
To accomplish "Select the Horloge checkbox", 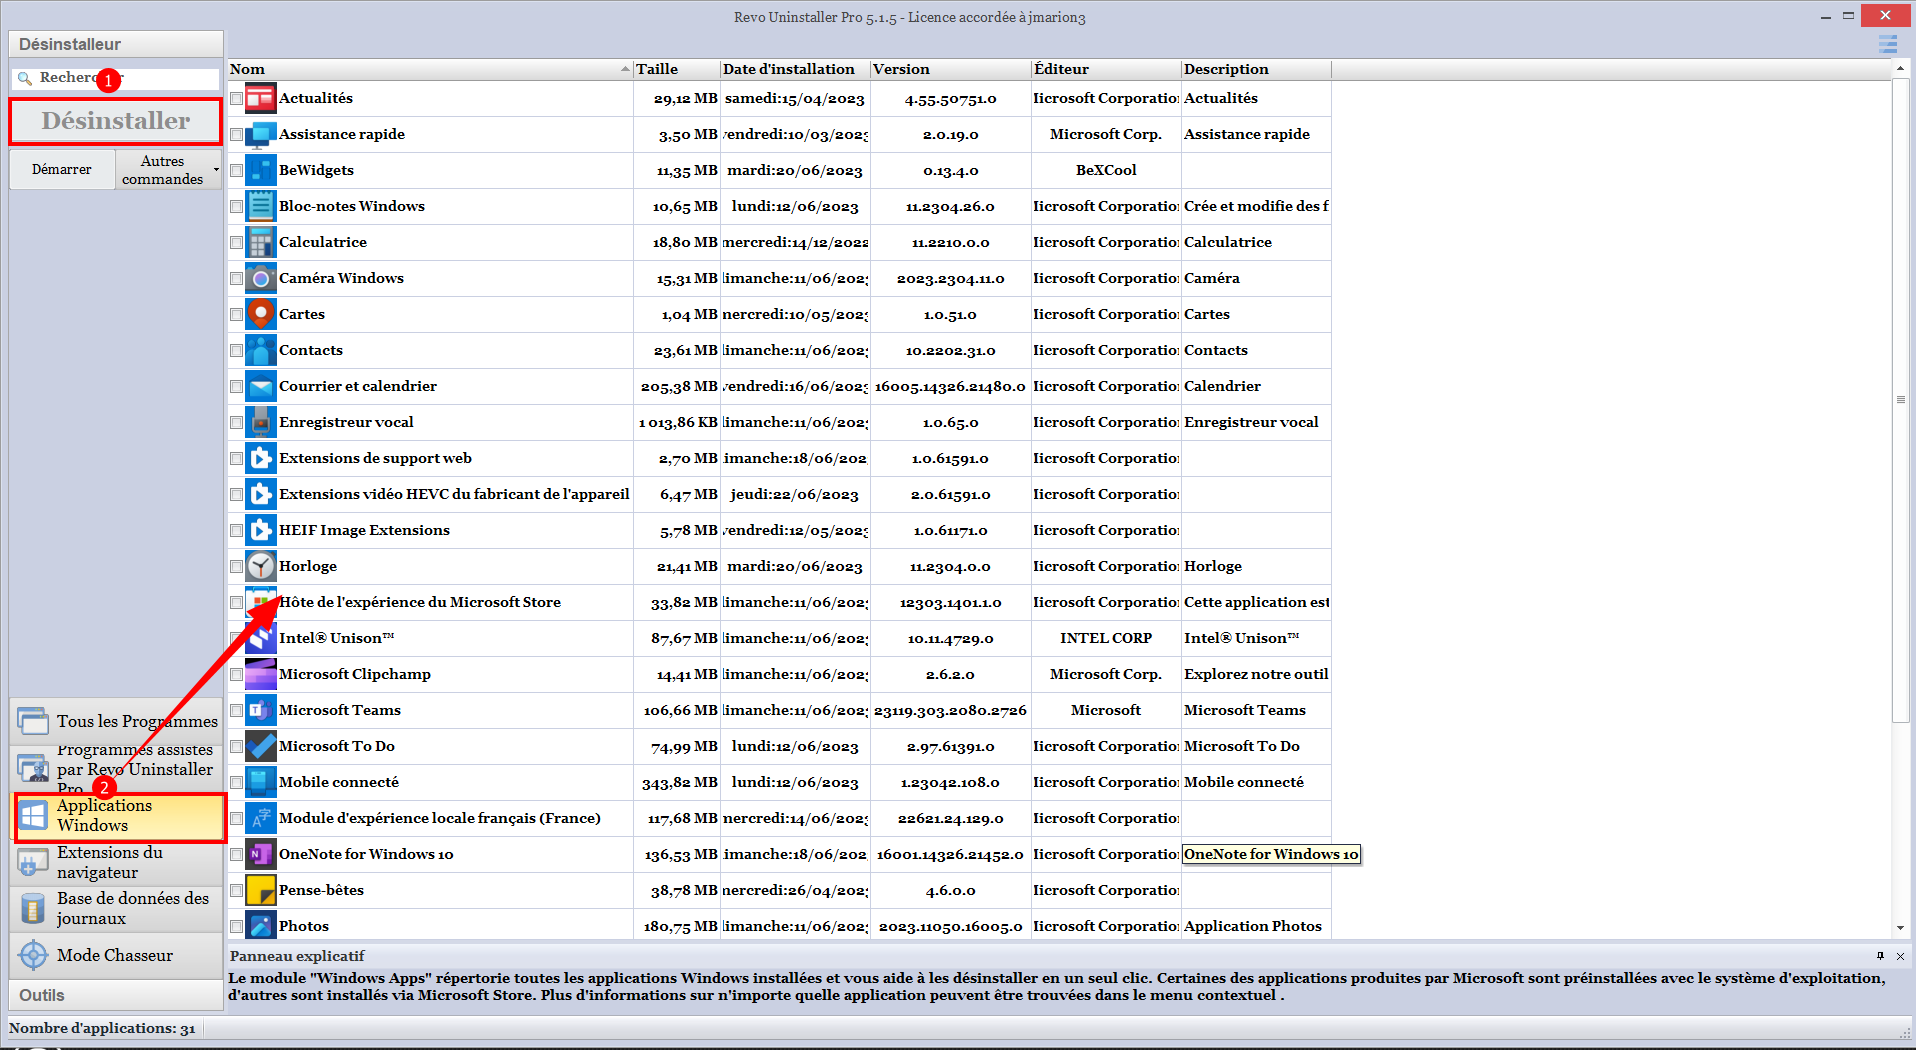I will pyautogui.click(x=236, y=567).
